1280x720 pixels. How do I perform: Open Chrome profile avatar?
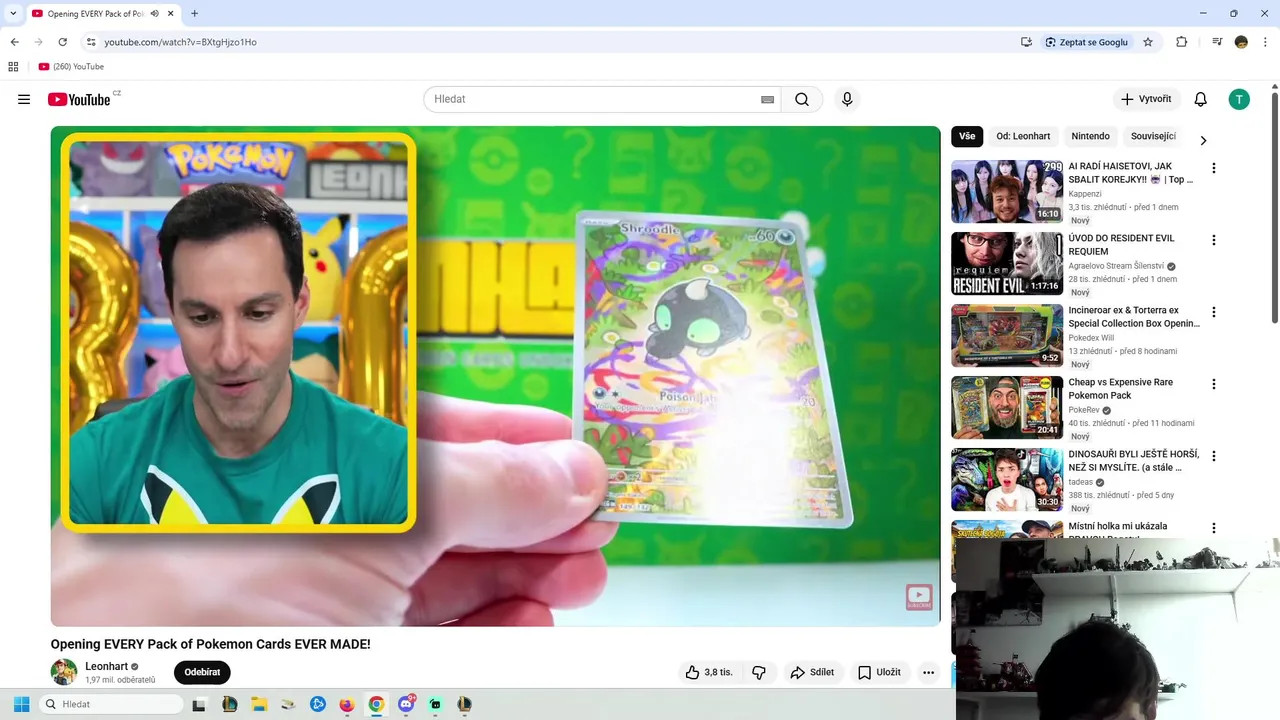pos(1241,42)
